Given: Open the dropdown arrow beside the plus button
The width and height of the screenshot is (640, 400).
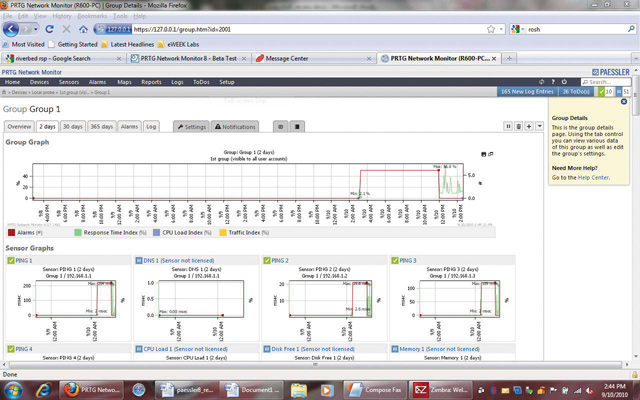Looking at the screenshot, I should pos(539,126).
